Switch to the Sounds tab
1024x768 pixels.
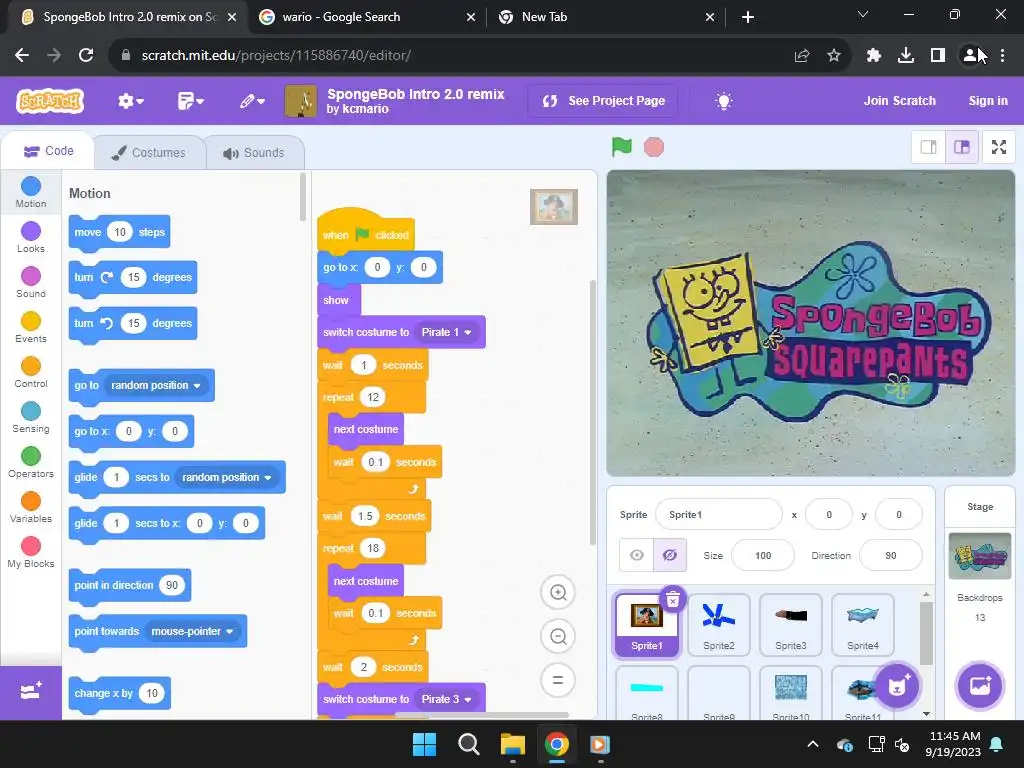pyautogui.click(x=254, y=153)
